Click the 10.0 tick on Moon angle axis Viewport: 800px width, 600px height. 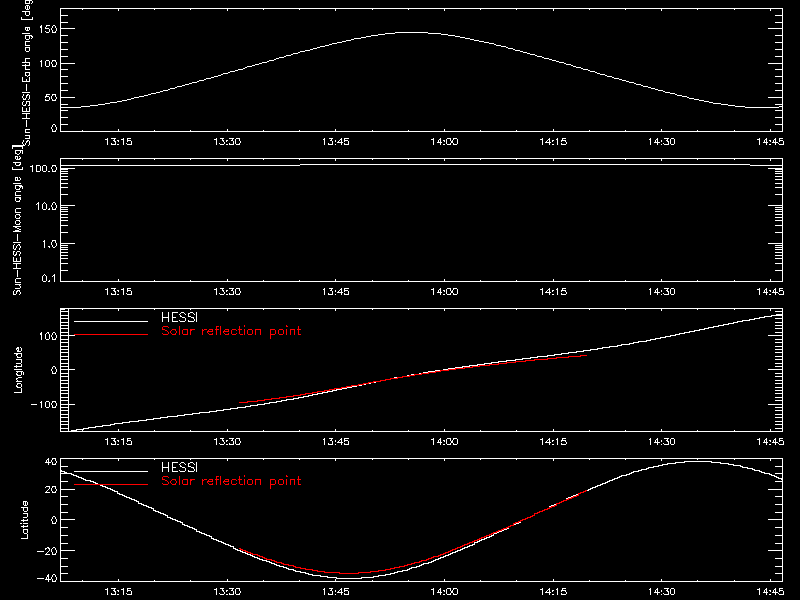46,206
